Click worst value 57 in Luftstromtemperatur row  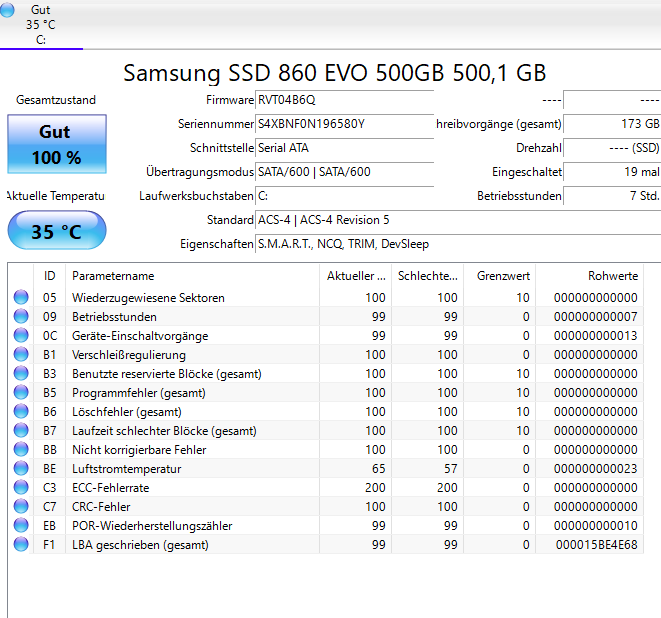coord(451,468)
